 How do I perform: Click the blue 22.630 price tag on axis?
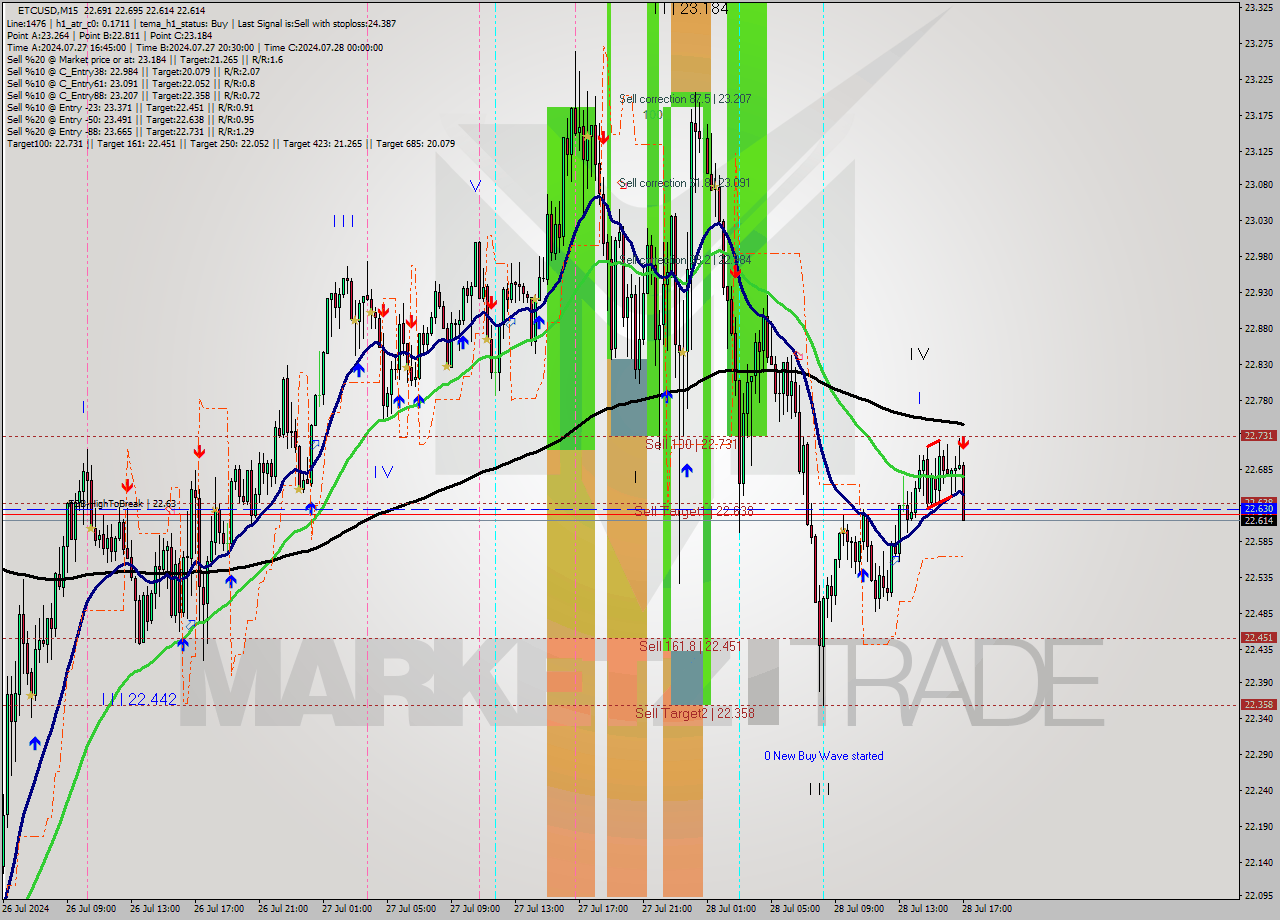pyautogui.click(x=1258, y=509)
